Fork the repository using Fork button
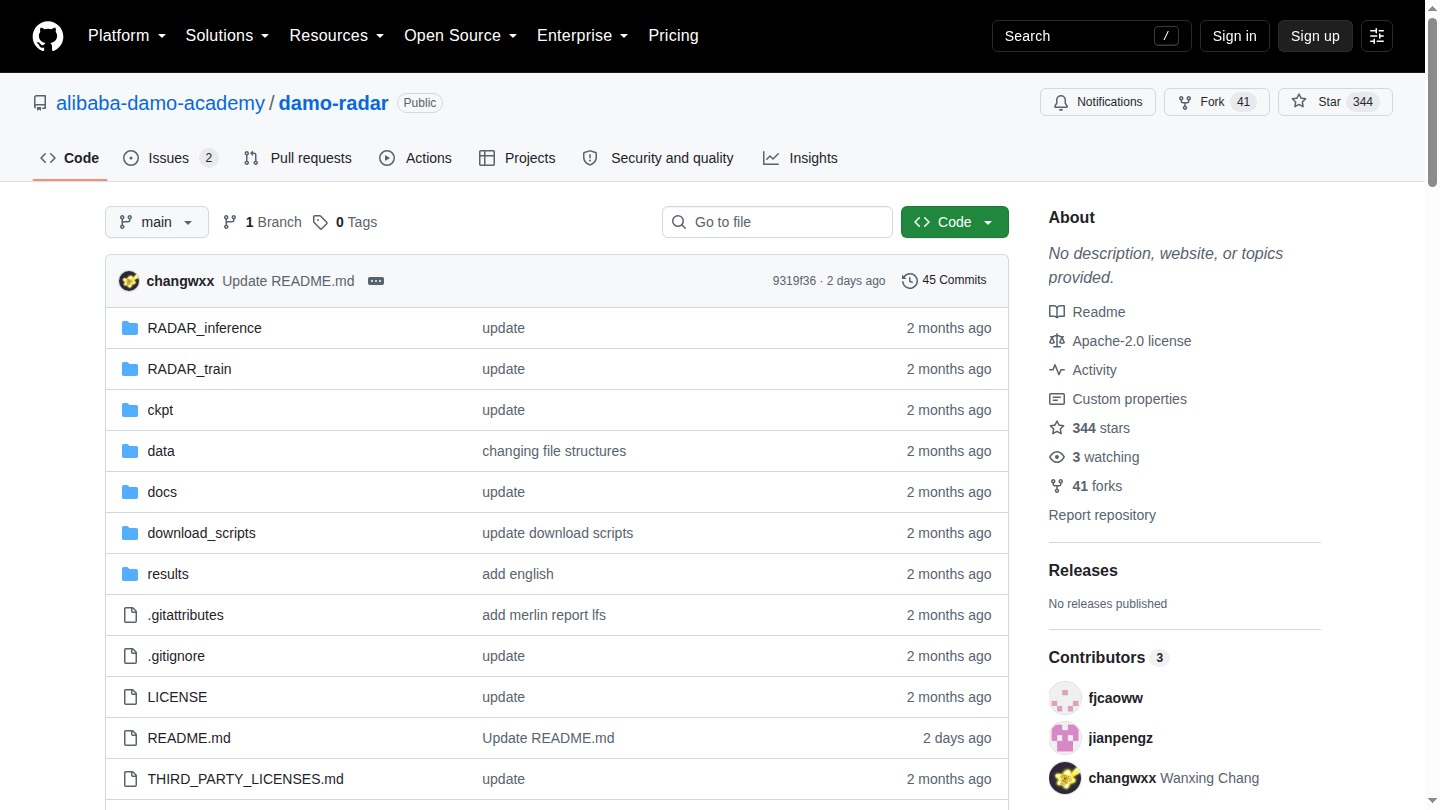 point(1216,102)
